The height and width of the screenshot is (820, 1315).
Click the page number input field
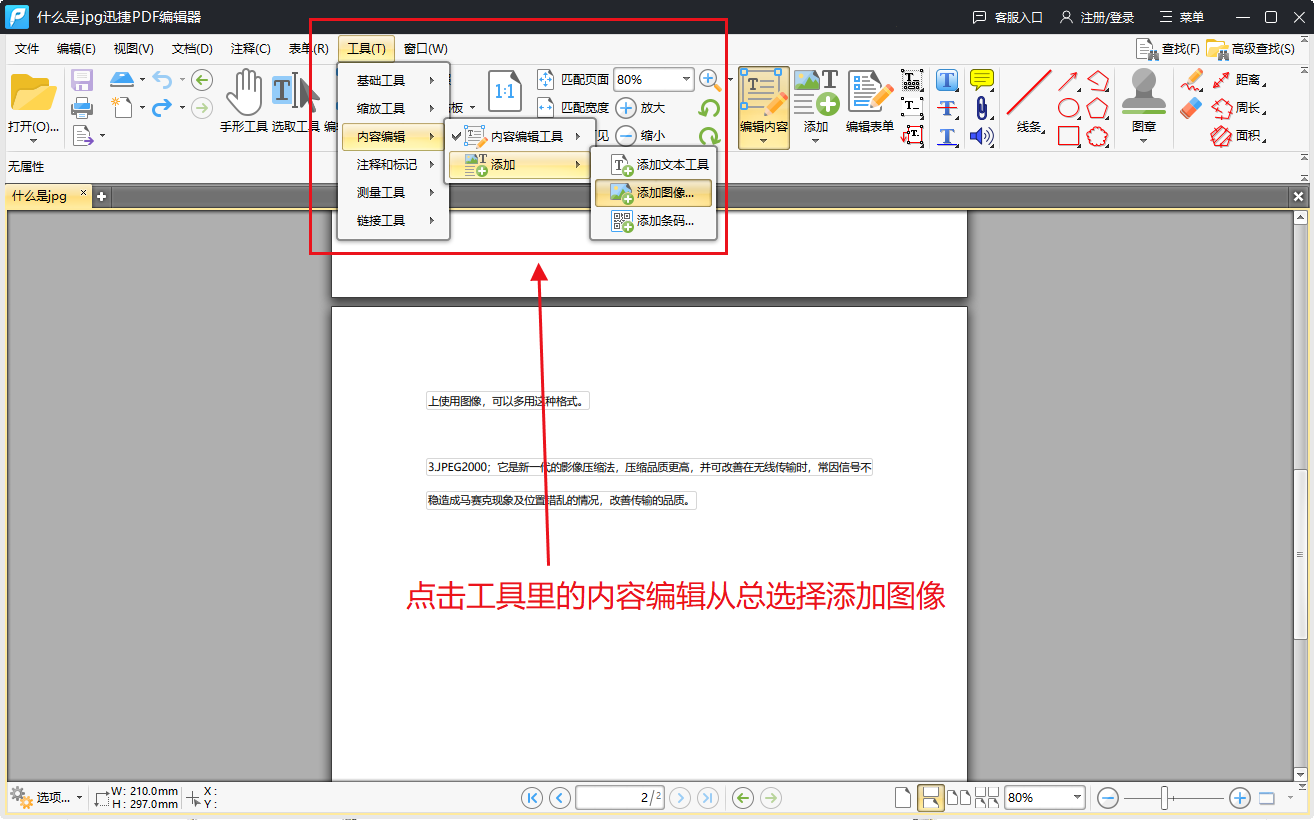pyautogui.click(x=620, y=797)
